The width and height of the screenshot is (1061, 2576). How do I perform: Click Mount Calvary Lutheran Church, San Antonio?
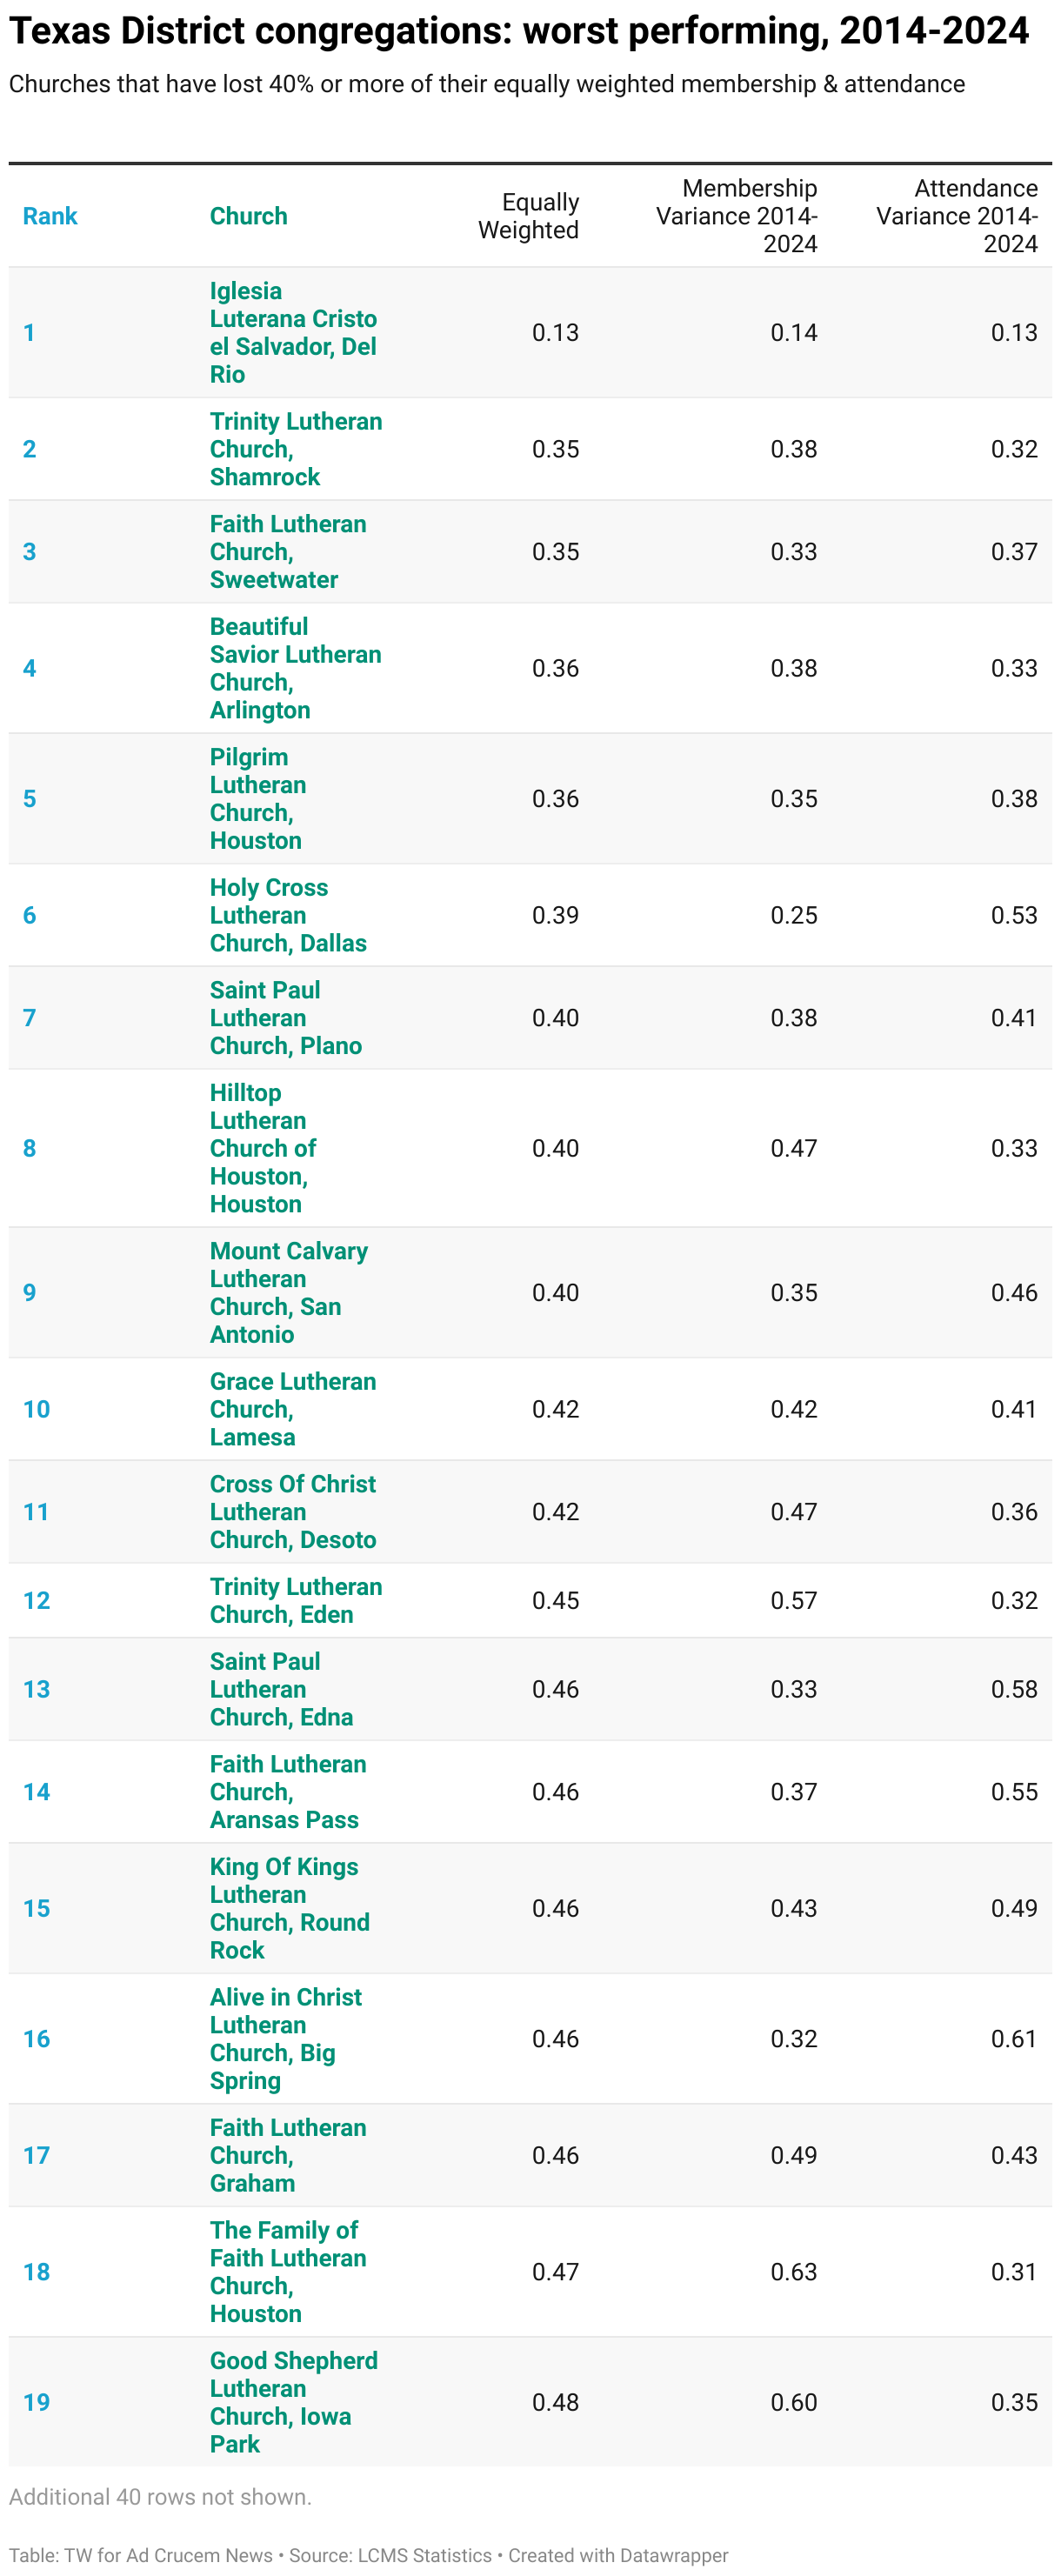(x=289, y=1292)
